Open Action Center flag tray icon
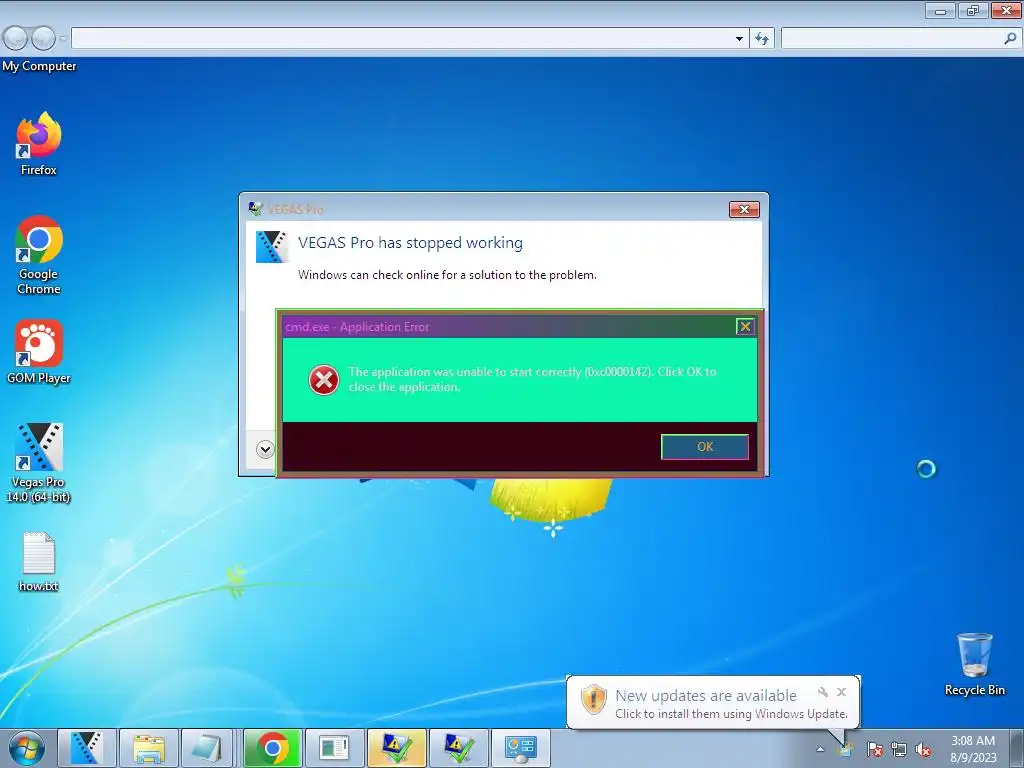Image resolution: width=1024 pixels, height=768 pixels. tap(874, 750)
